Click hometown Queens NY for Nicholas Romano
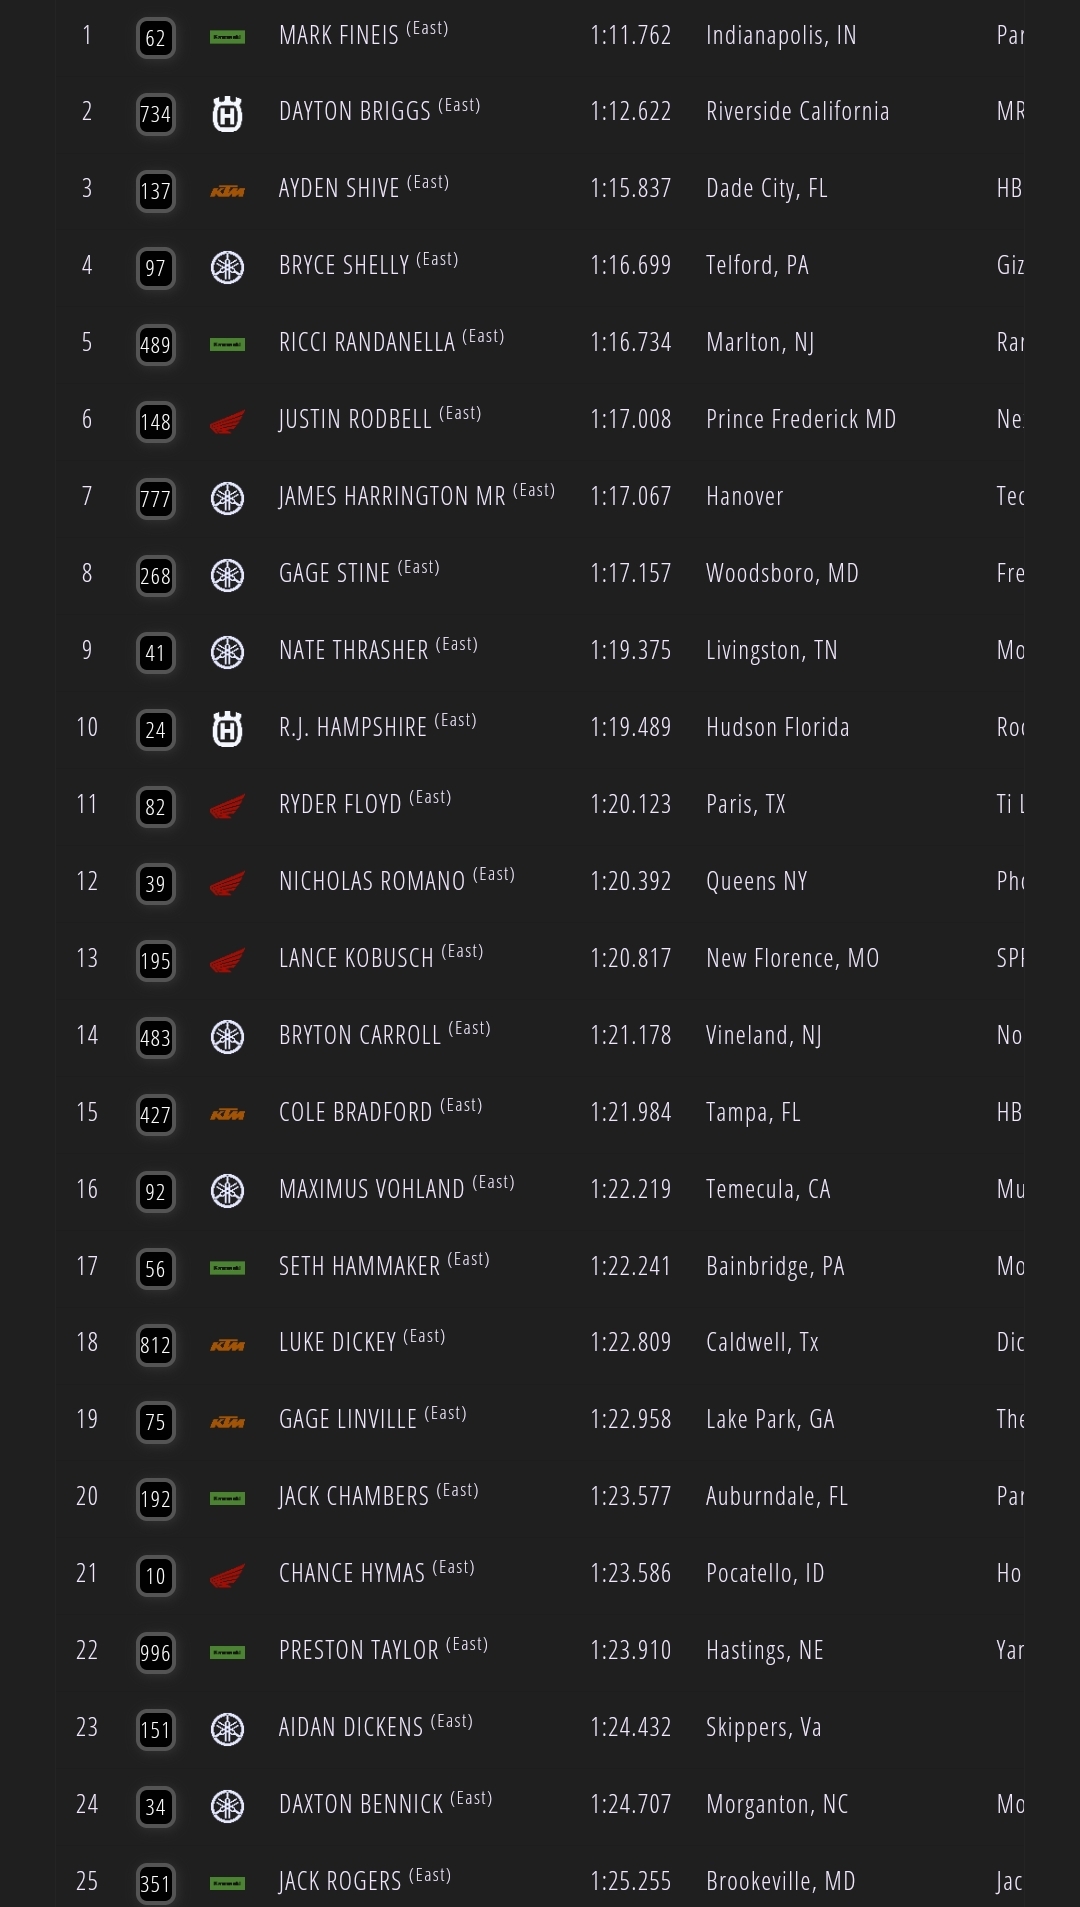The width and height of the screenshot is (1080, 1907). pos(756,882)
